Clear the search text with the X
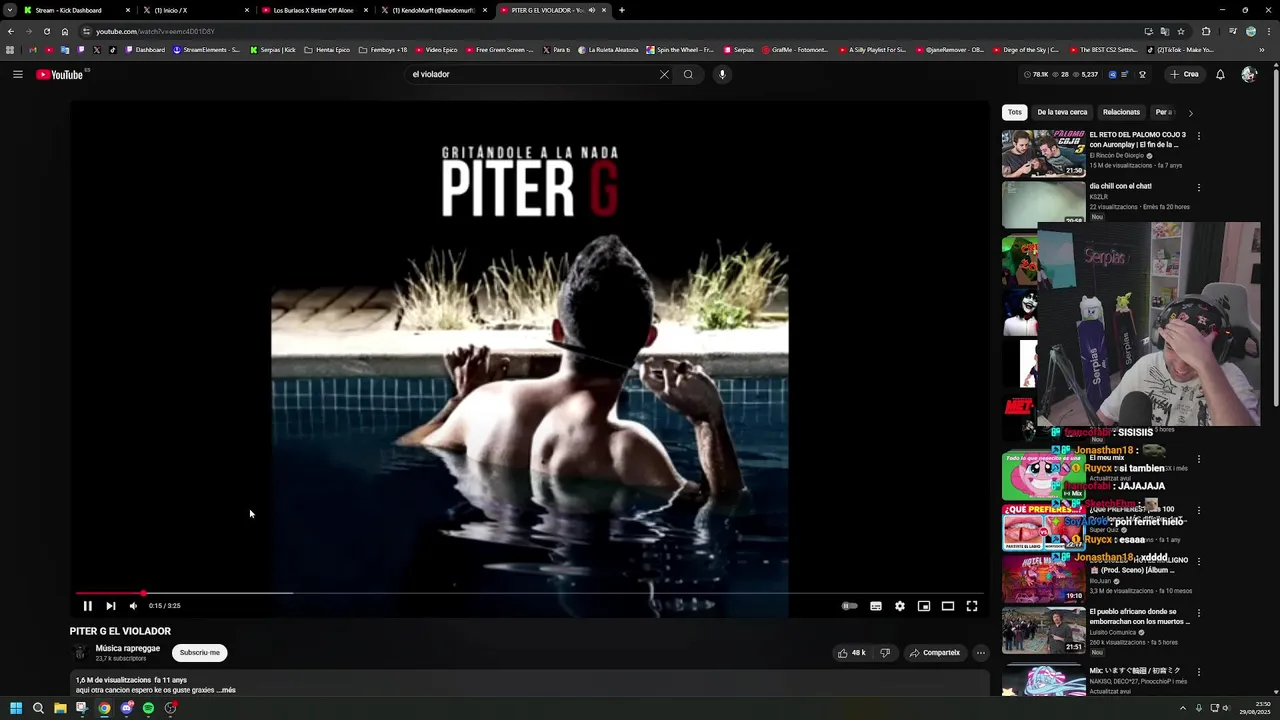The height and width of the screenshot is (720, 1280). [664, 74]
